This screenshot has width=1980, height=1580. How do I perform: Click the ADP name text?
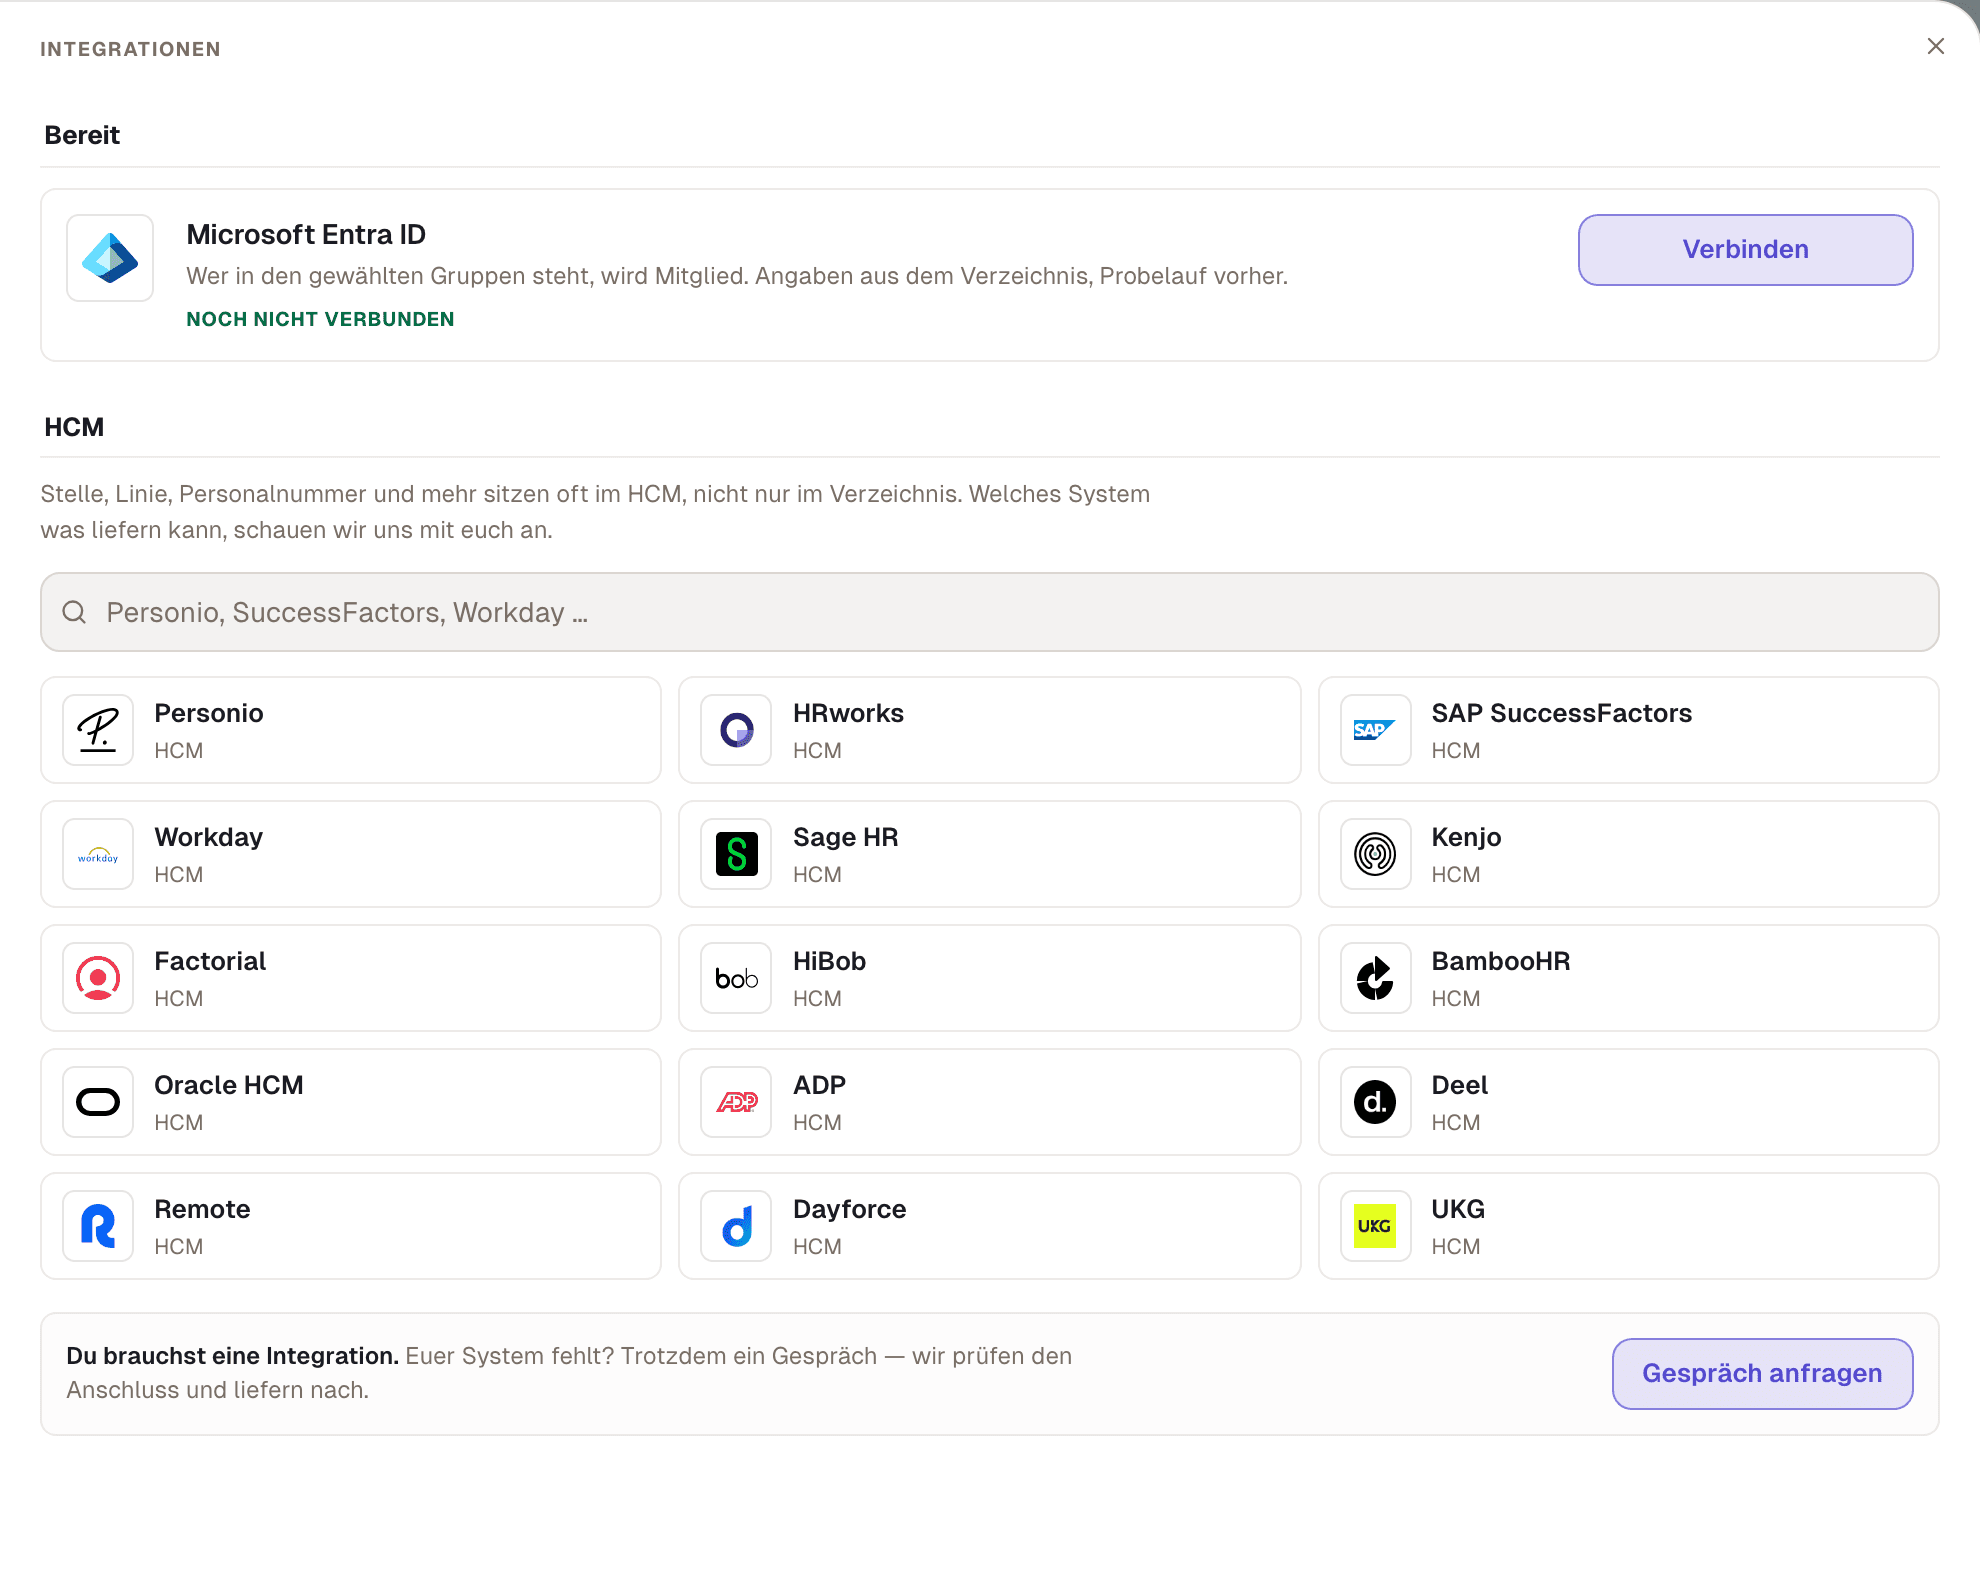tap(819, 1085)
